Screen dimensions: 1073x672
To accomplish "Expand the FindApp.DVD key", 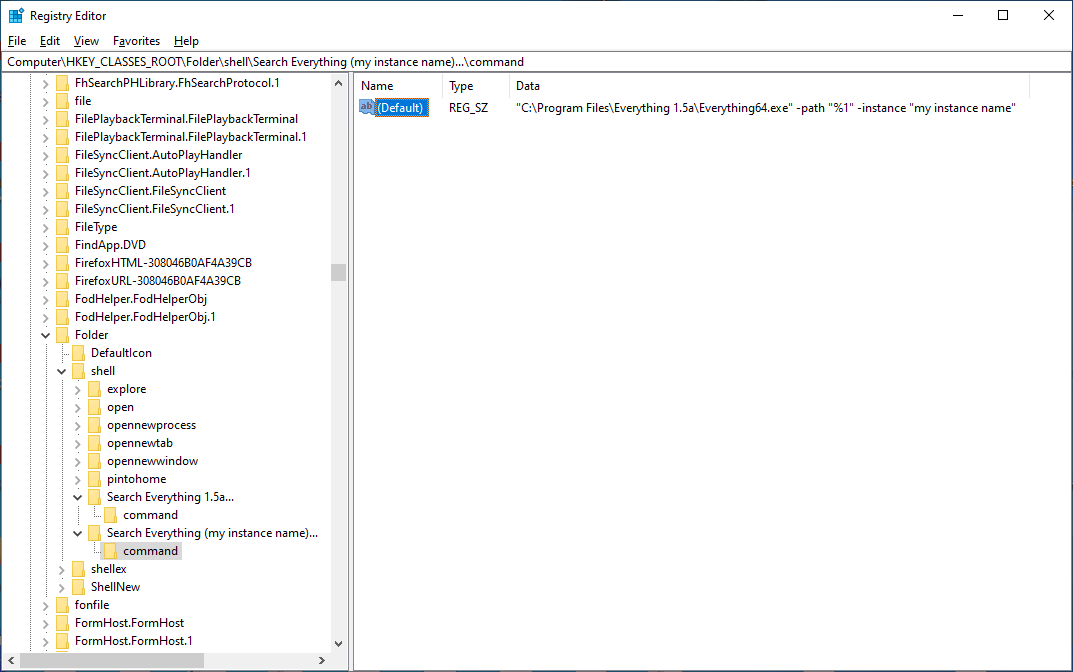I will pos(45,244).
